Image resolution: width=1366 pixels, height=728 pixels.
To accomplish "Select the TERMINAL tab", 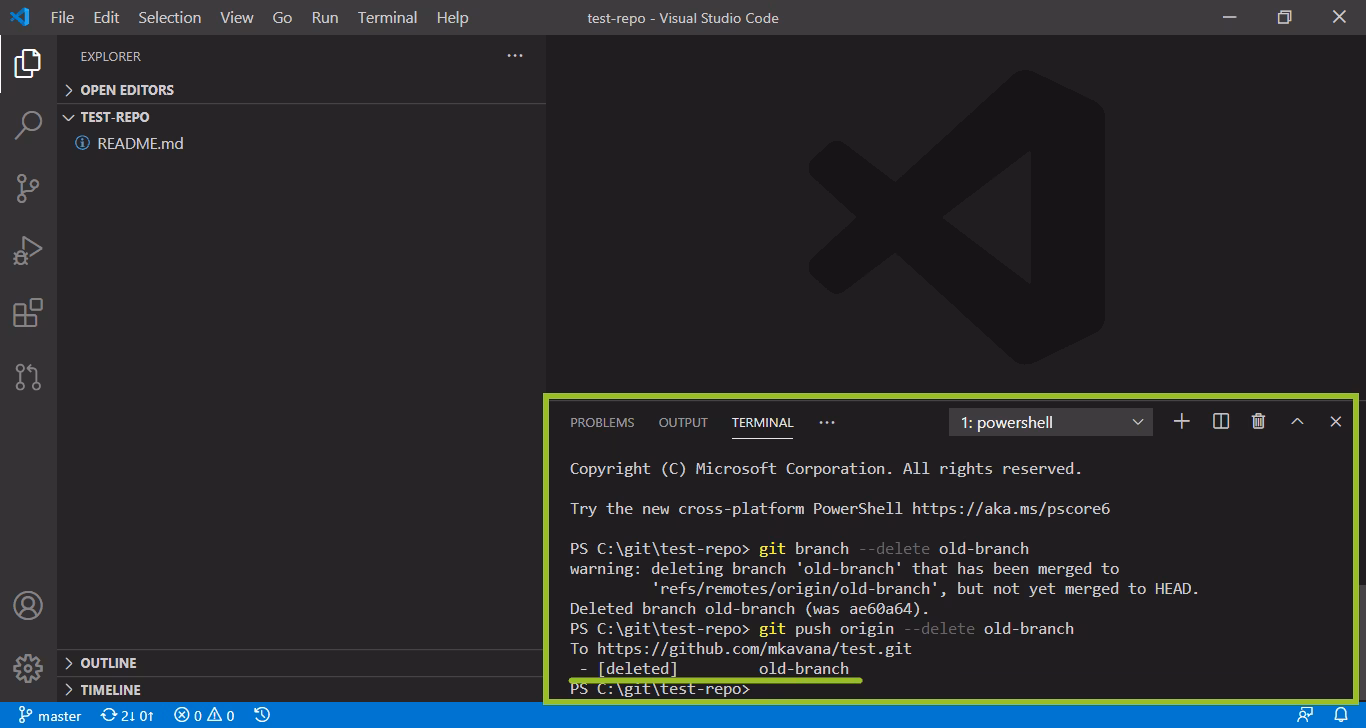I will [762, 423].
